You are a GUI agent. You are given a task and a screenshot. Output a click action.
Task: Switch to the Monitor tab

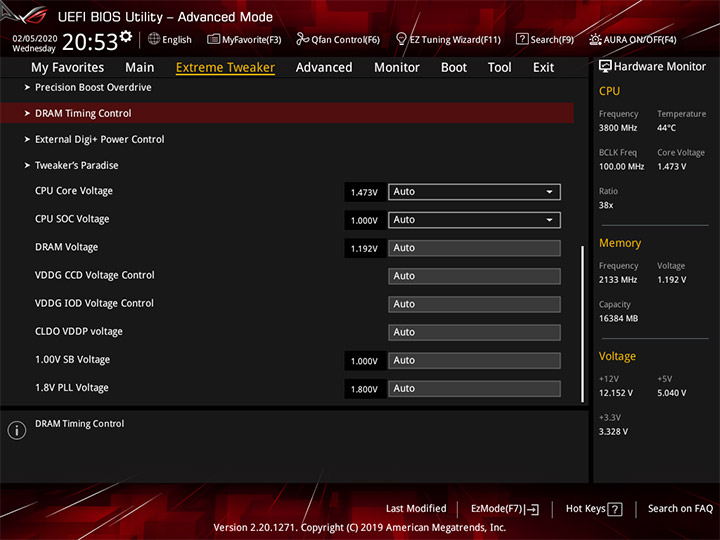(x=397, y=68)
